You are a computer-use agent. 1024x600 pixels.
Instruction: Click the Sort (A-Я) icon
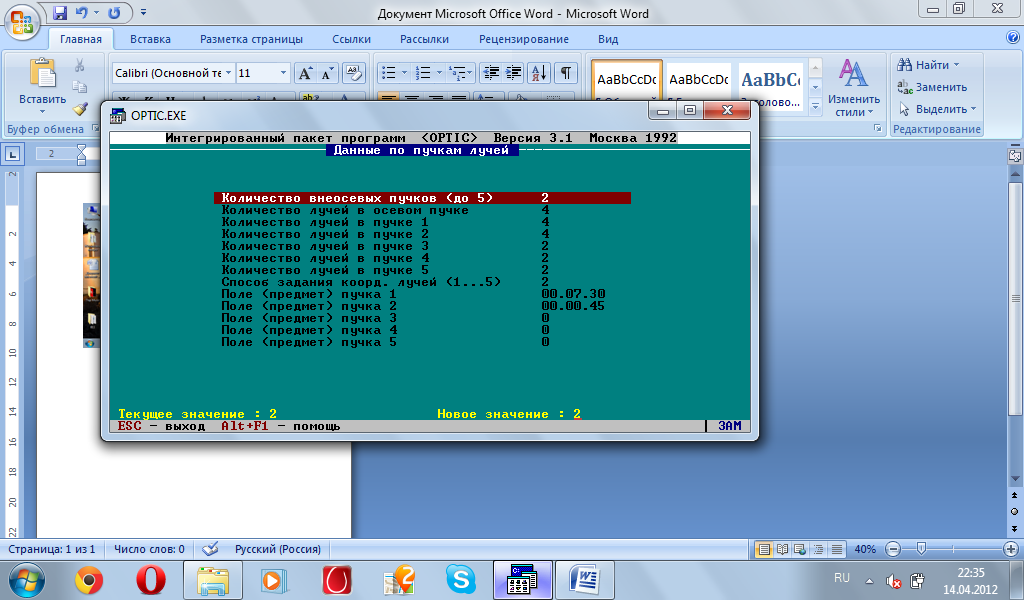coord(539,72)
